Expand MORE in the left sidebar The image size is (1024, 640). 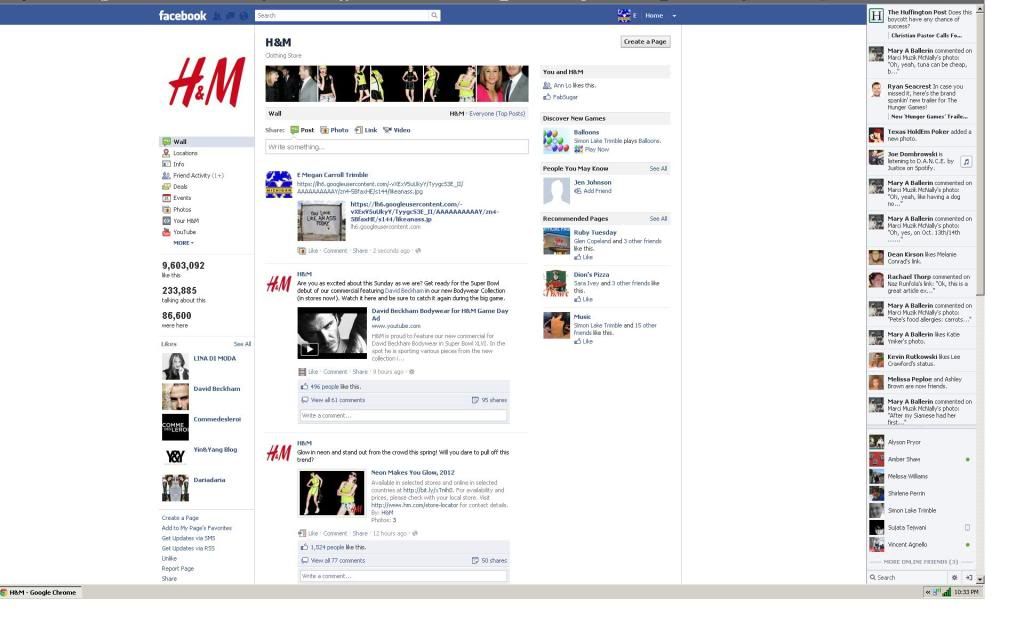click(184, 243)
